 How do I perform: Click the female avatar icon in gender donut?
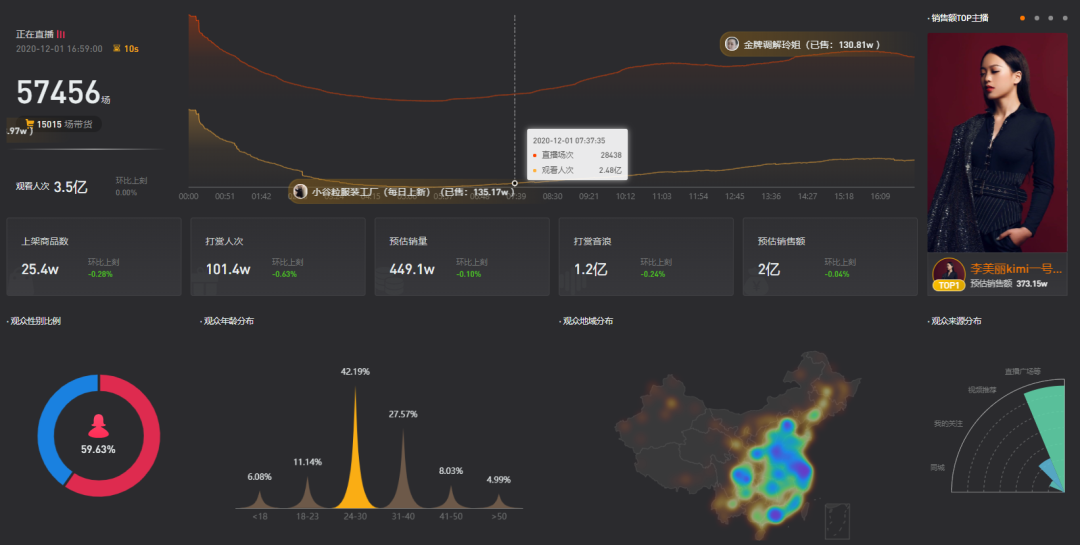tap(98, 426)
